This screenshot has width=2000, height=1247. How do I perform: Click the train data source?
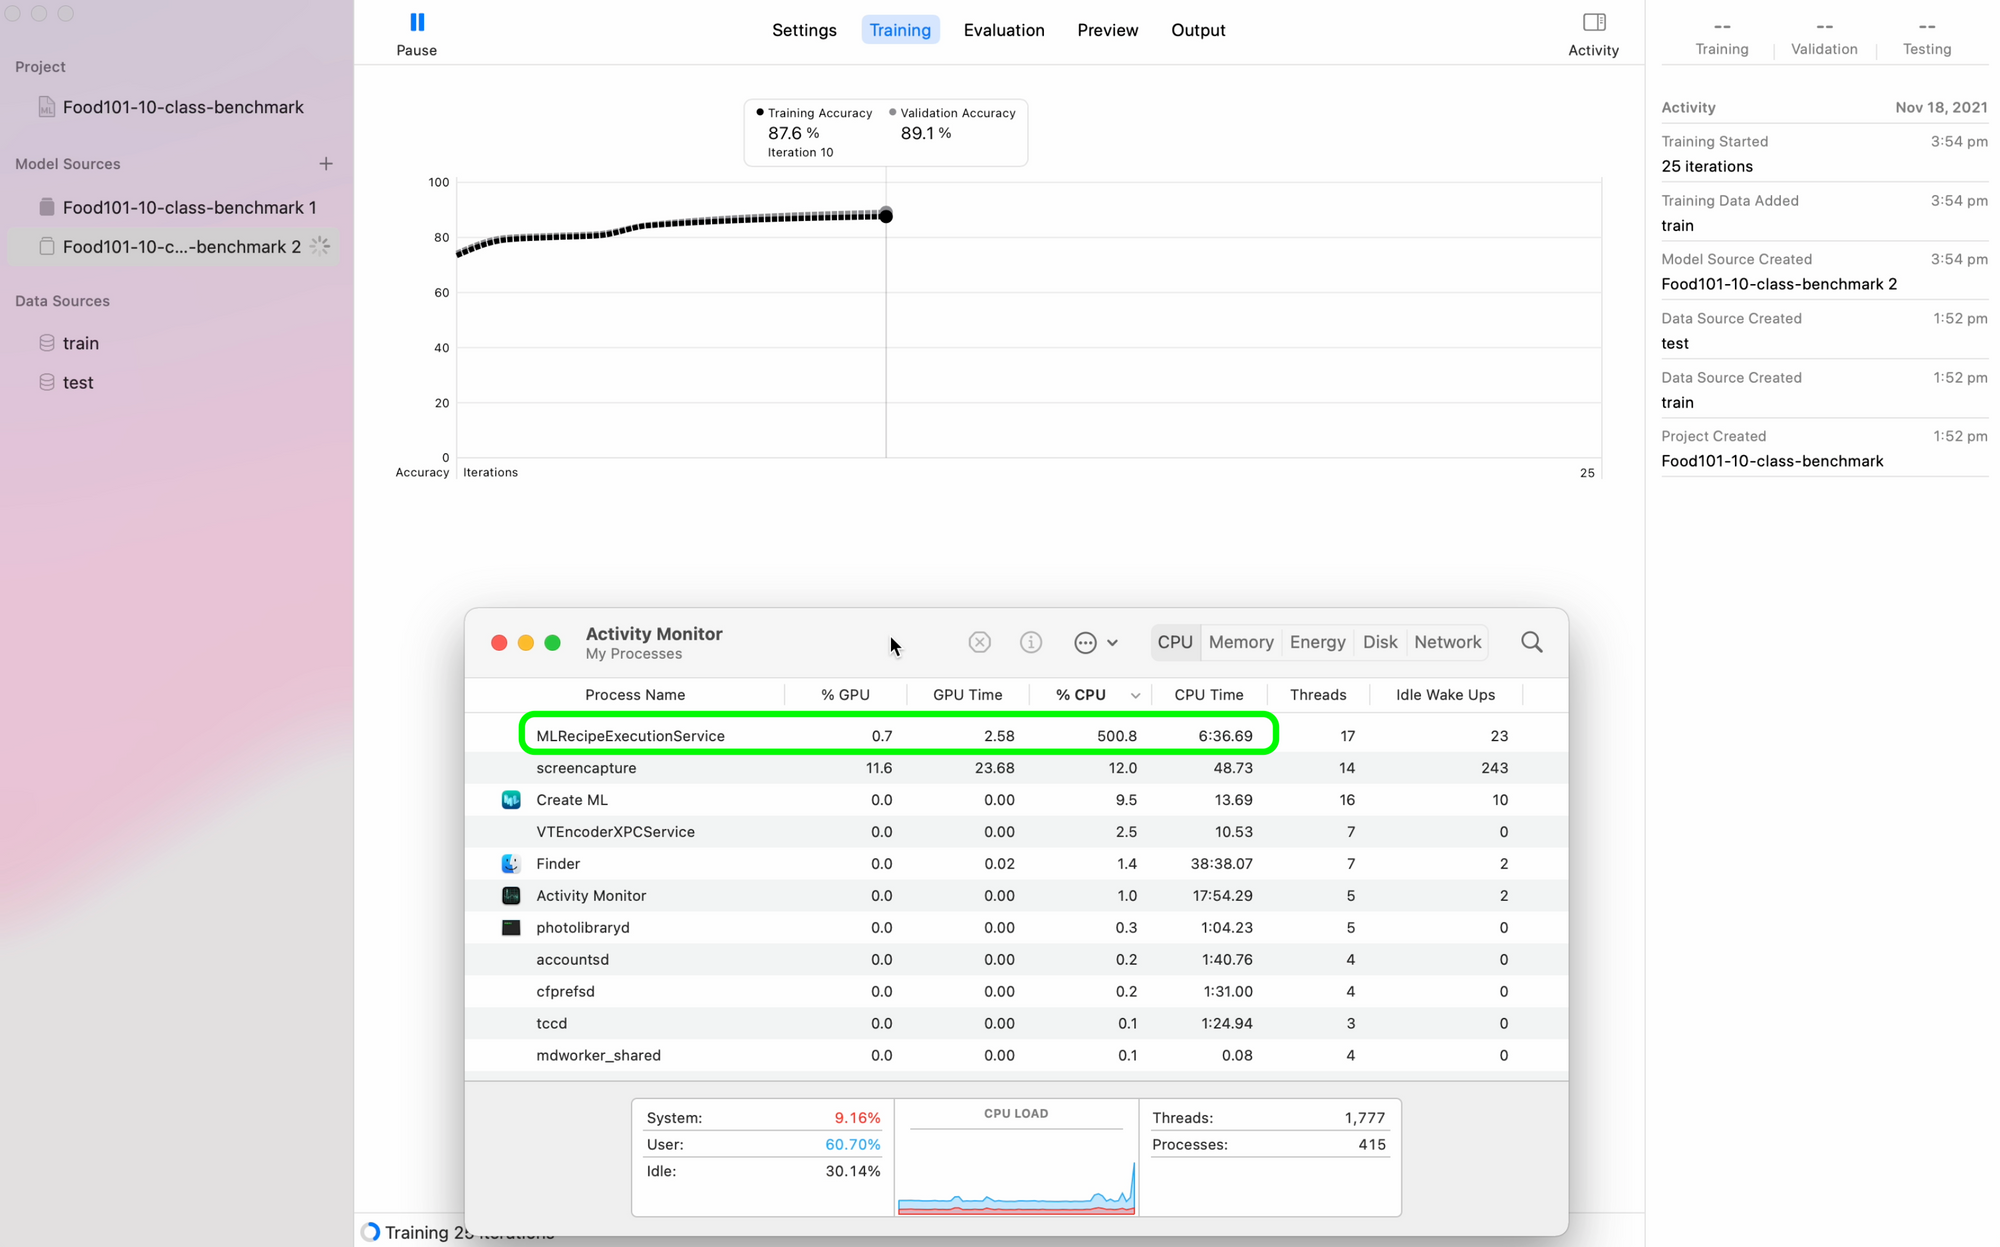click(x=80, y=342)
